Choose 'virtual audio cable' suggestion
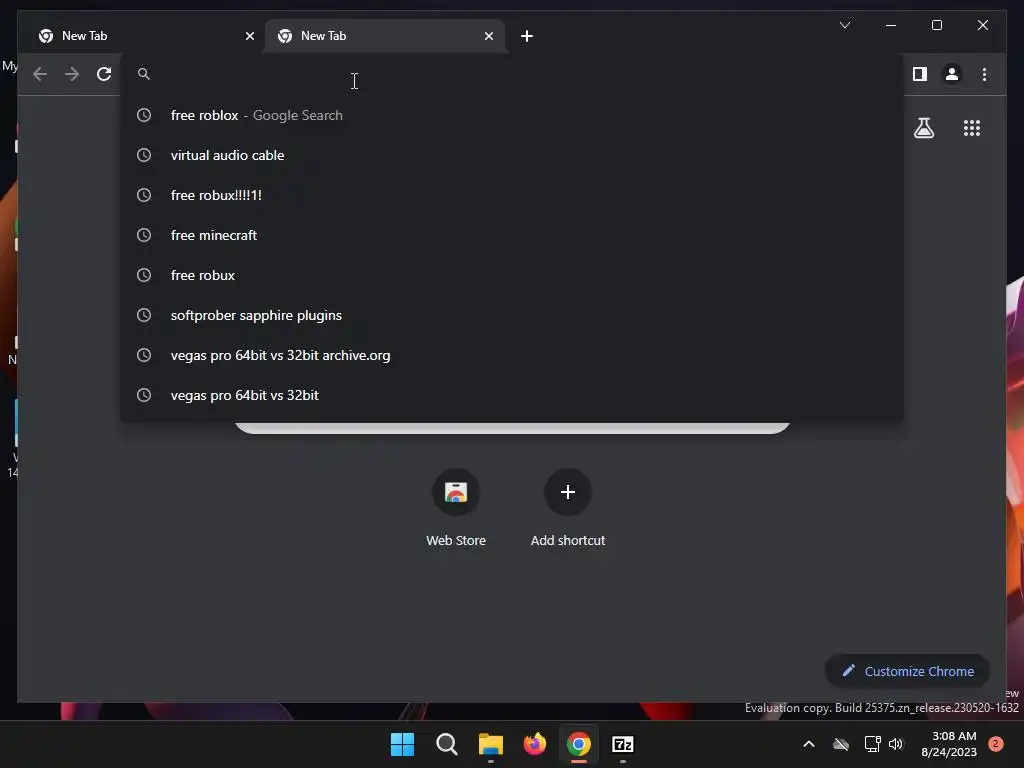This screenshot has width=1024, height=768. click(x=511, y=155)
